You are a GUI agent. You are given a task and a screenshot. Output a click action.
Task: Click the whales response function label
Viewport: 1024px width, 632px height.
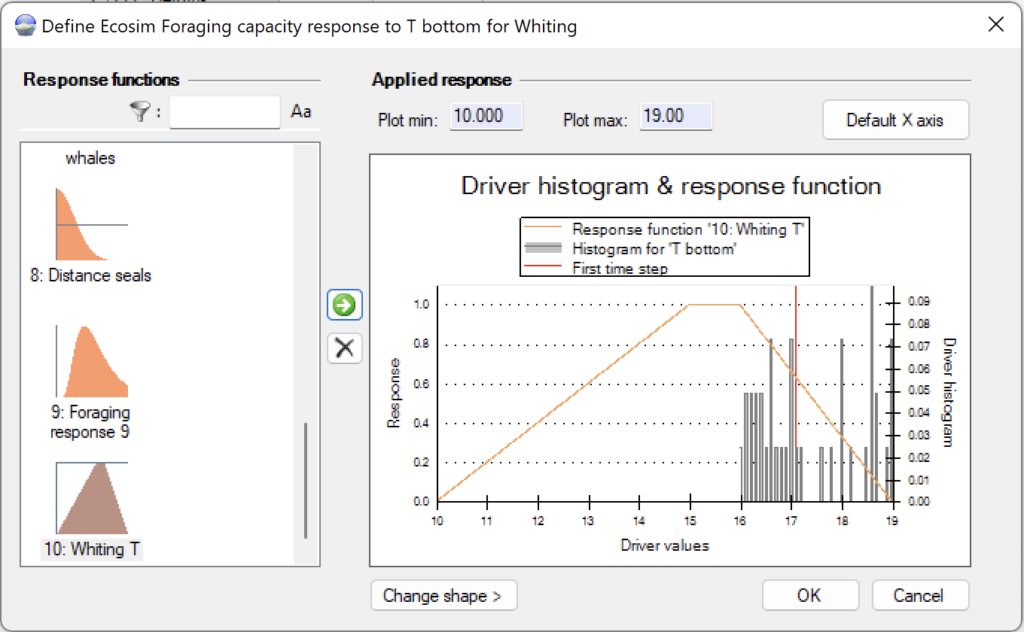[91, 158]
